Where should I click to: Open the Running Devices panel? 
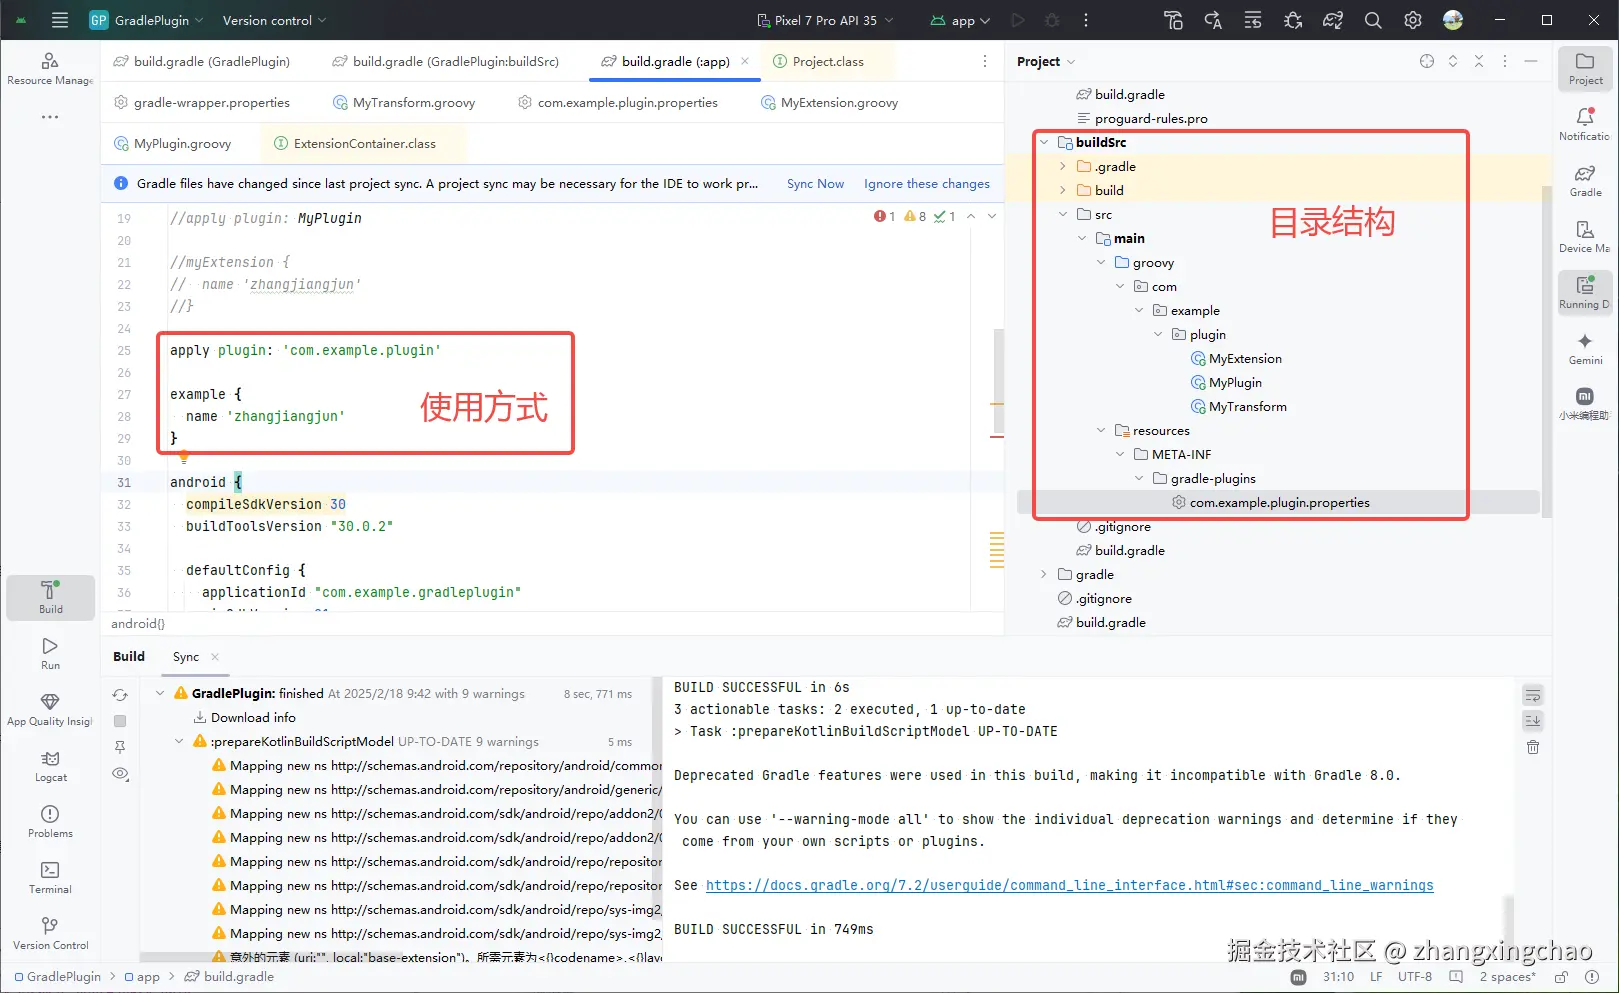tap(1585, 292)
